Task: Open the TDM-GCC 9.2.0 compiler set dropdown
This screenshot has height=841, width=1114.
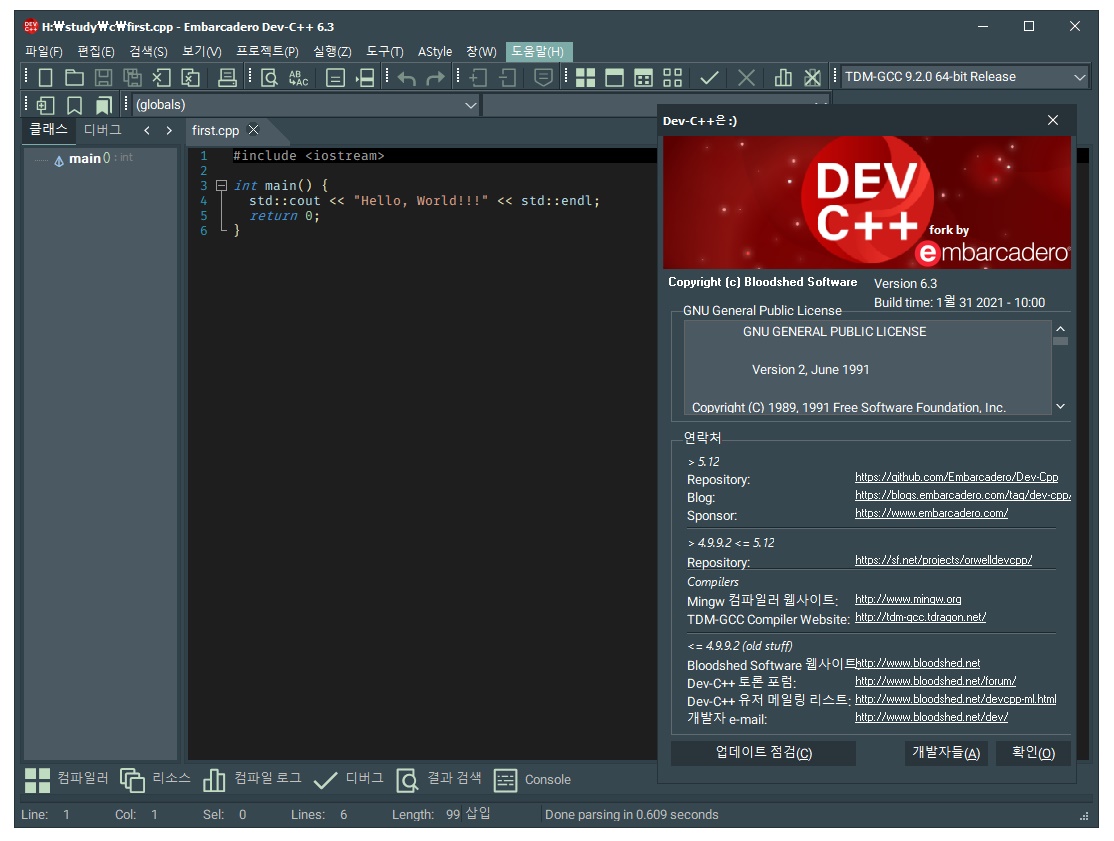Action: coord(965,77)
